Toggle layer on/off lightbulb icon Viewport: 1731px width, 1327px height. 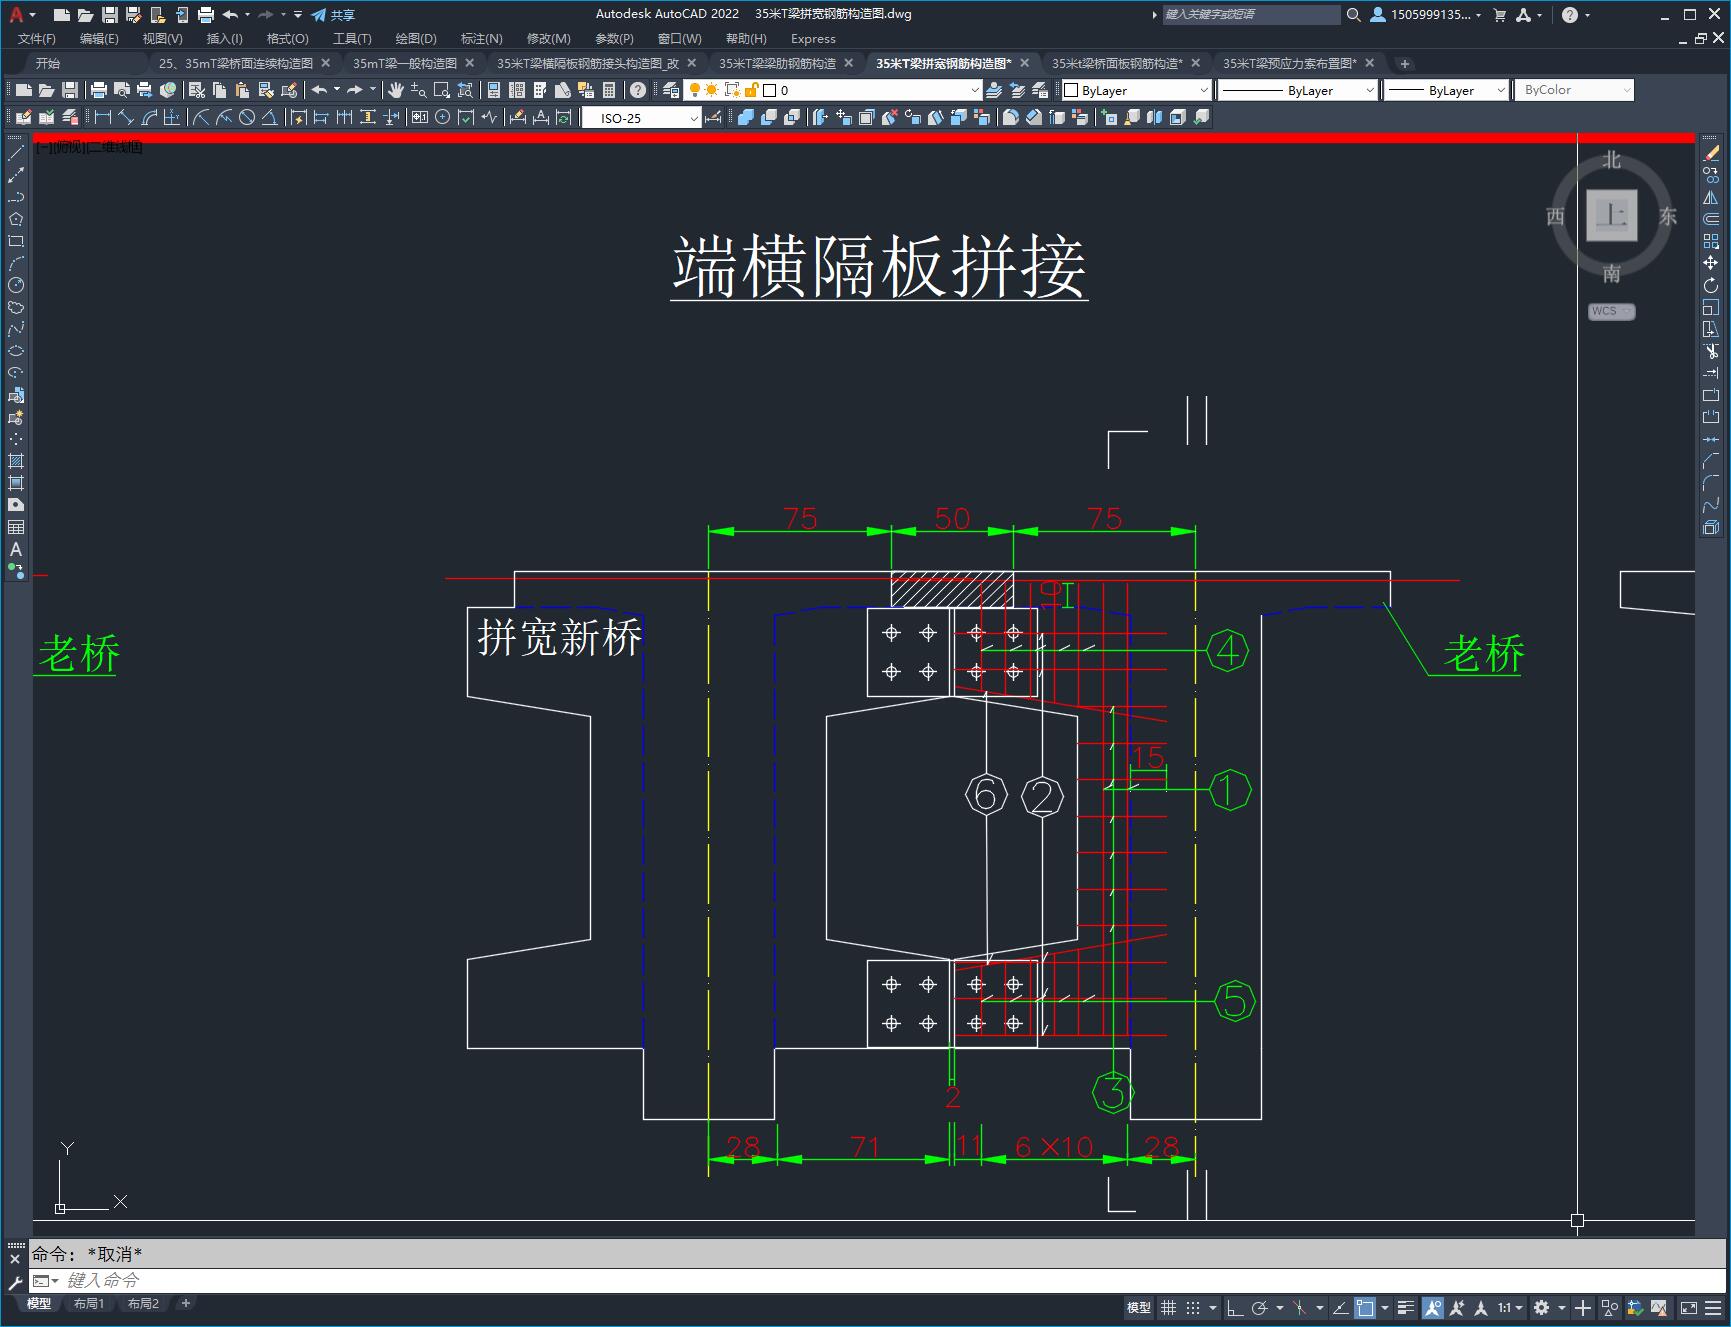click(x=695, y=90)
